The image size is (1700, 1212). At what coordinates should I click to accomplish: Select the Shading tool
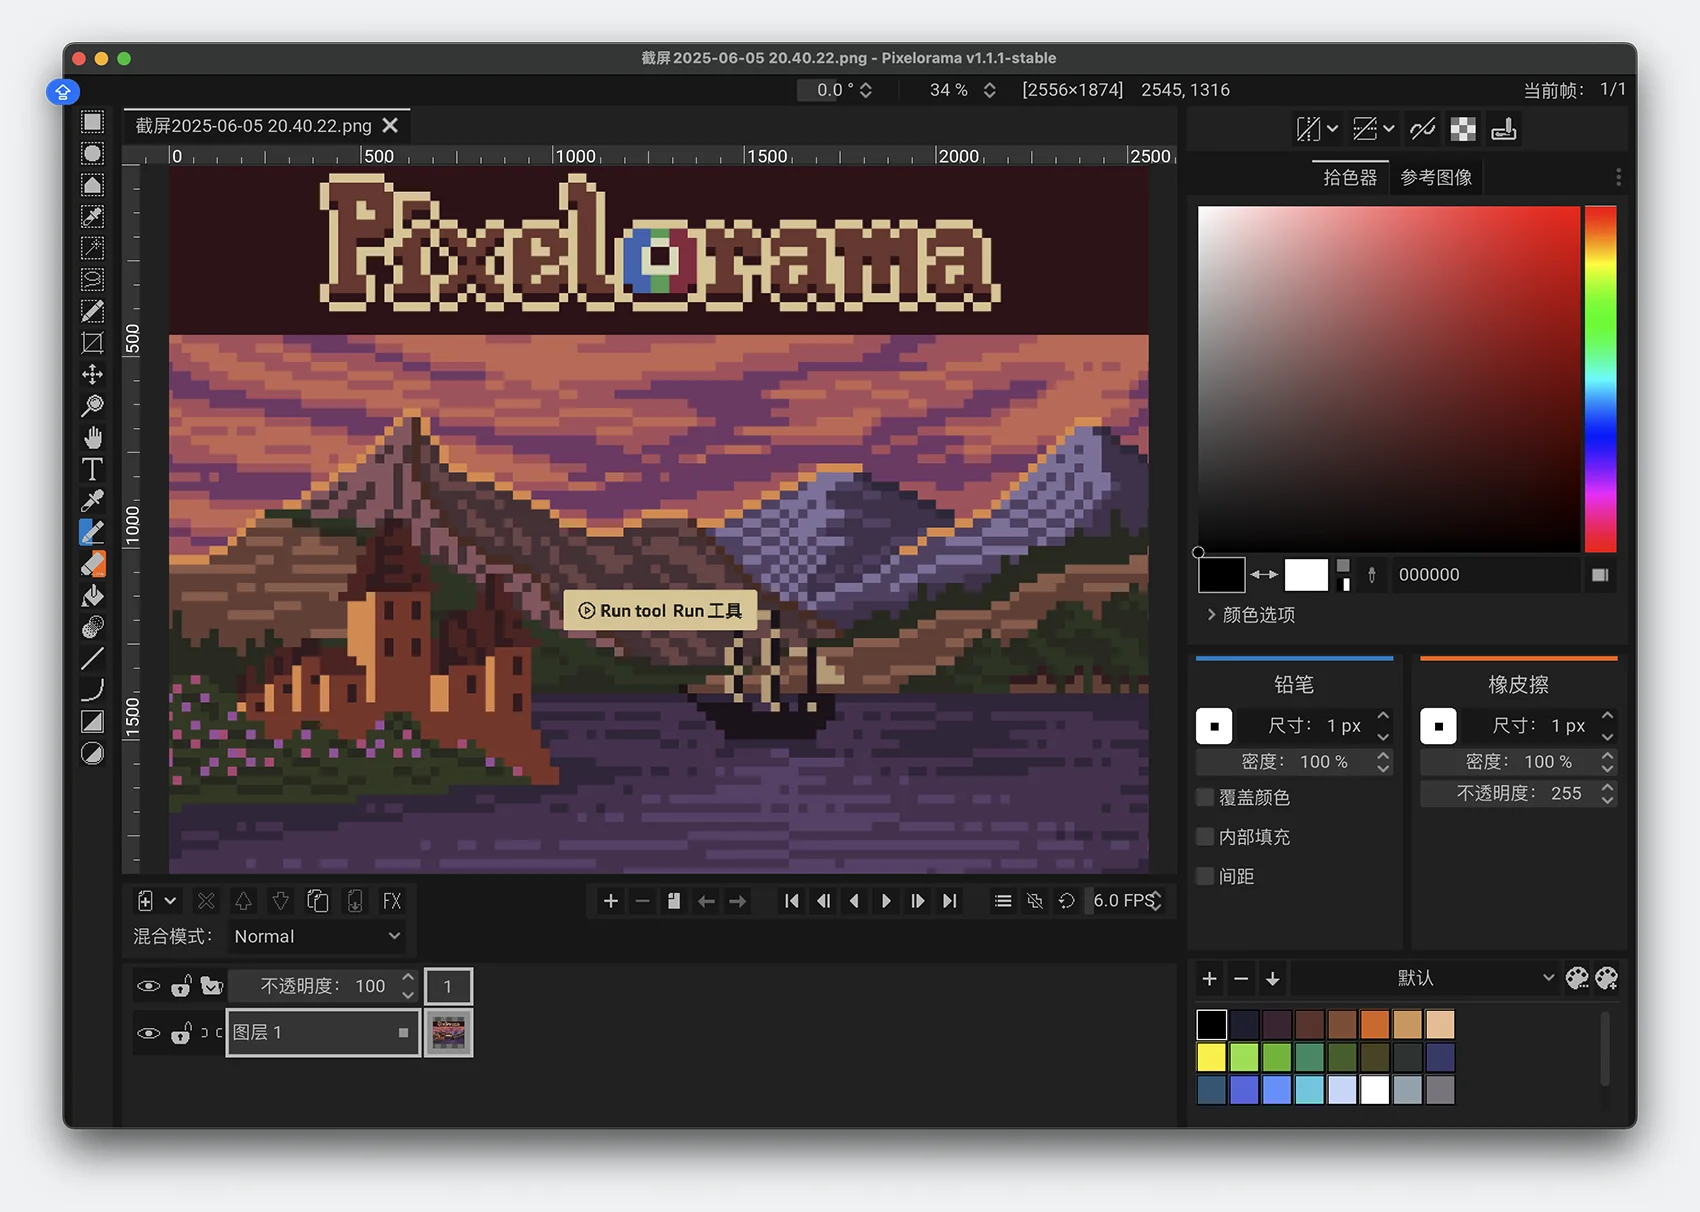(x=92, y=627)
